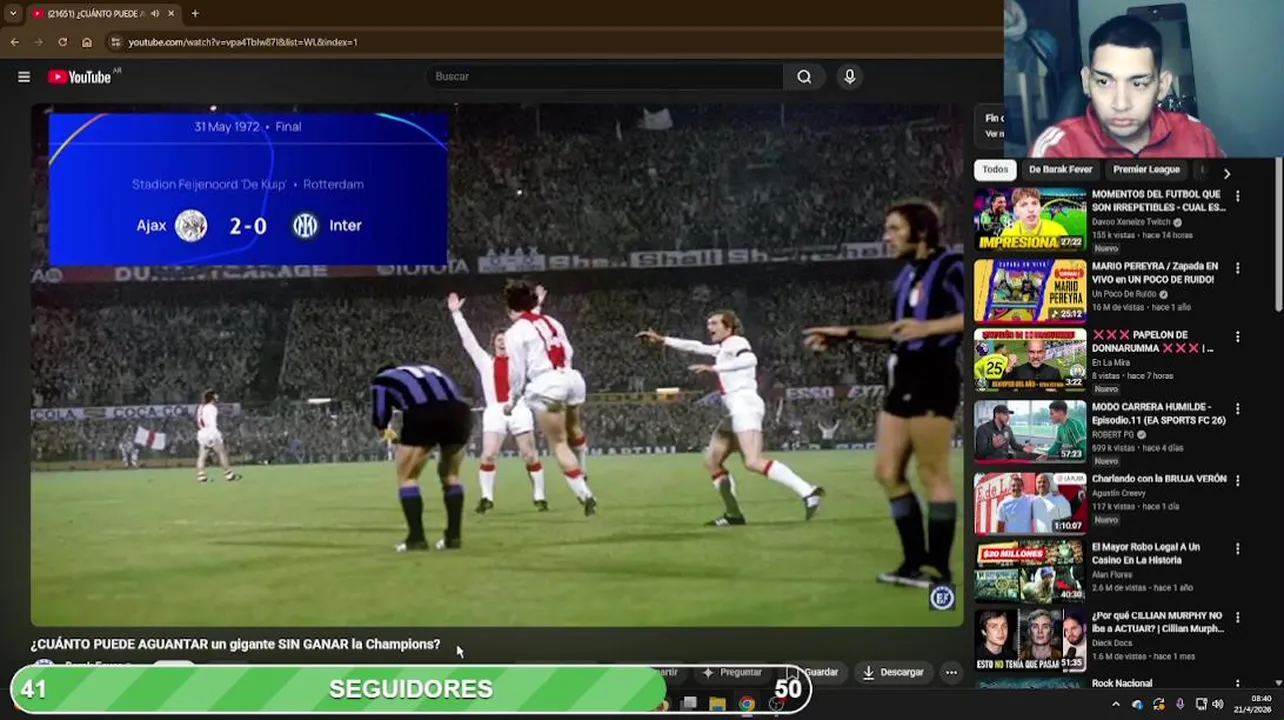1284x720 pixels.
Task: Open Charlando con la BRUJA VERÓN video
Action: (1159, 479)
